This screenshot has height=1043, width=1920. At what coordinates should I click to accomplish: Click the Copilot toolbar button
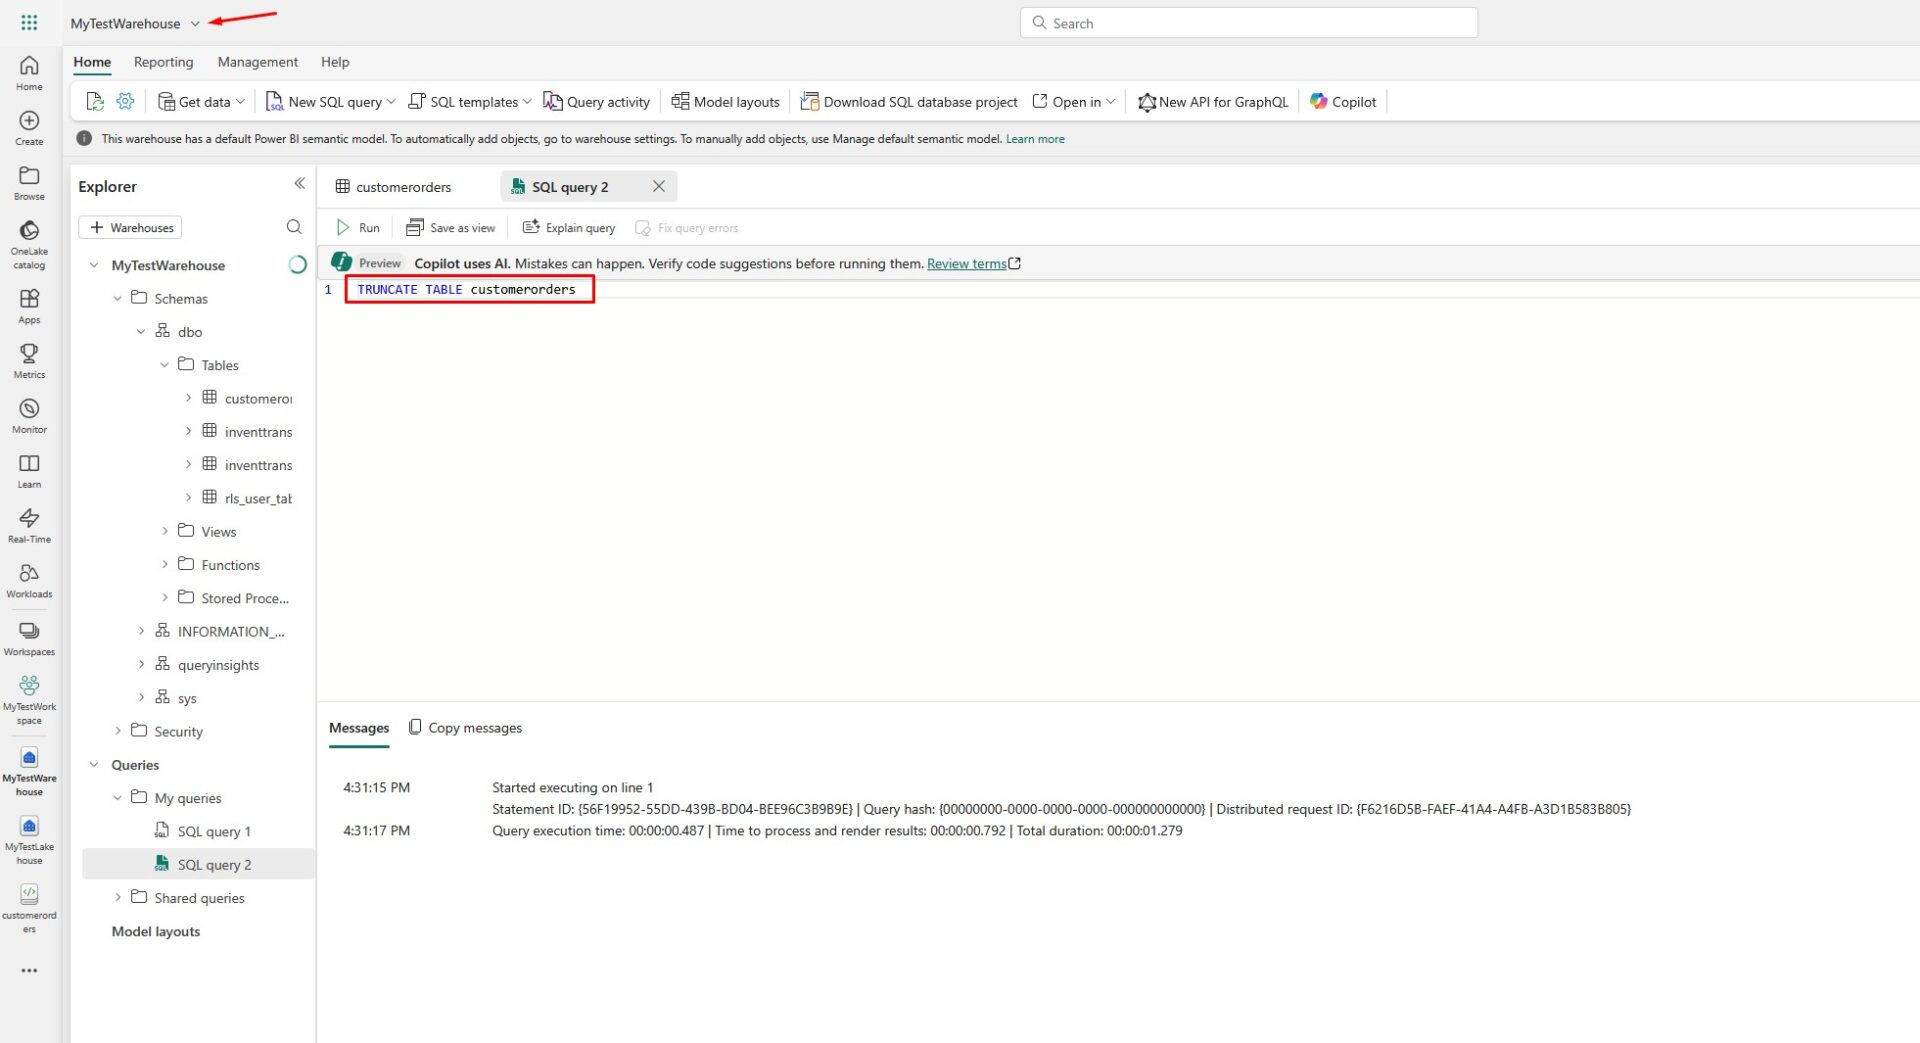[x=1343, y=101]
